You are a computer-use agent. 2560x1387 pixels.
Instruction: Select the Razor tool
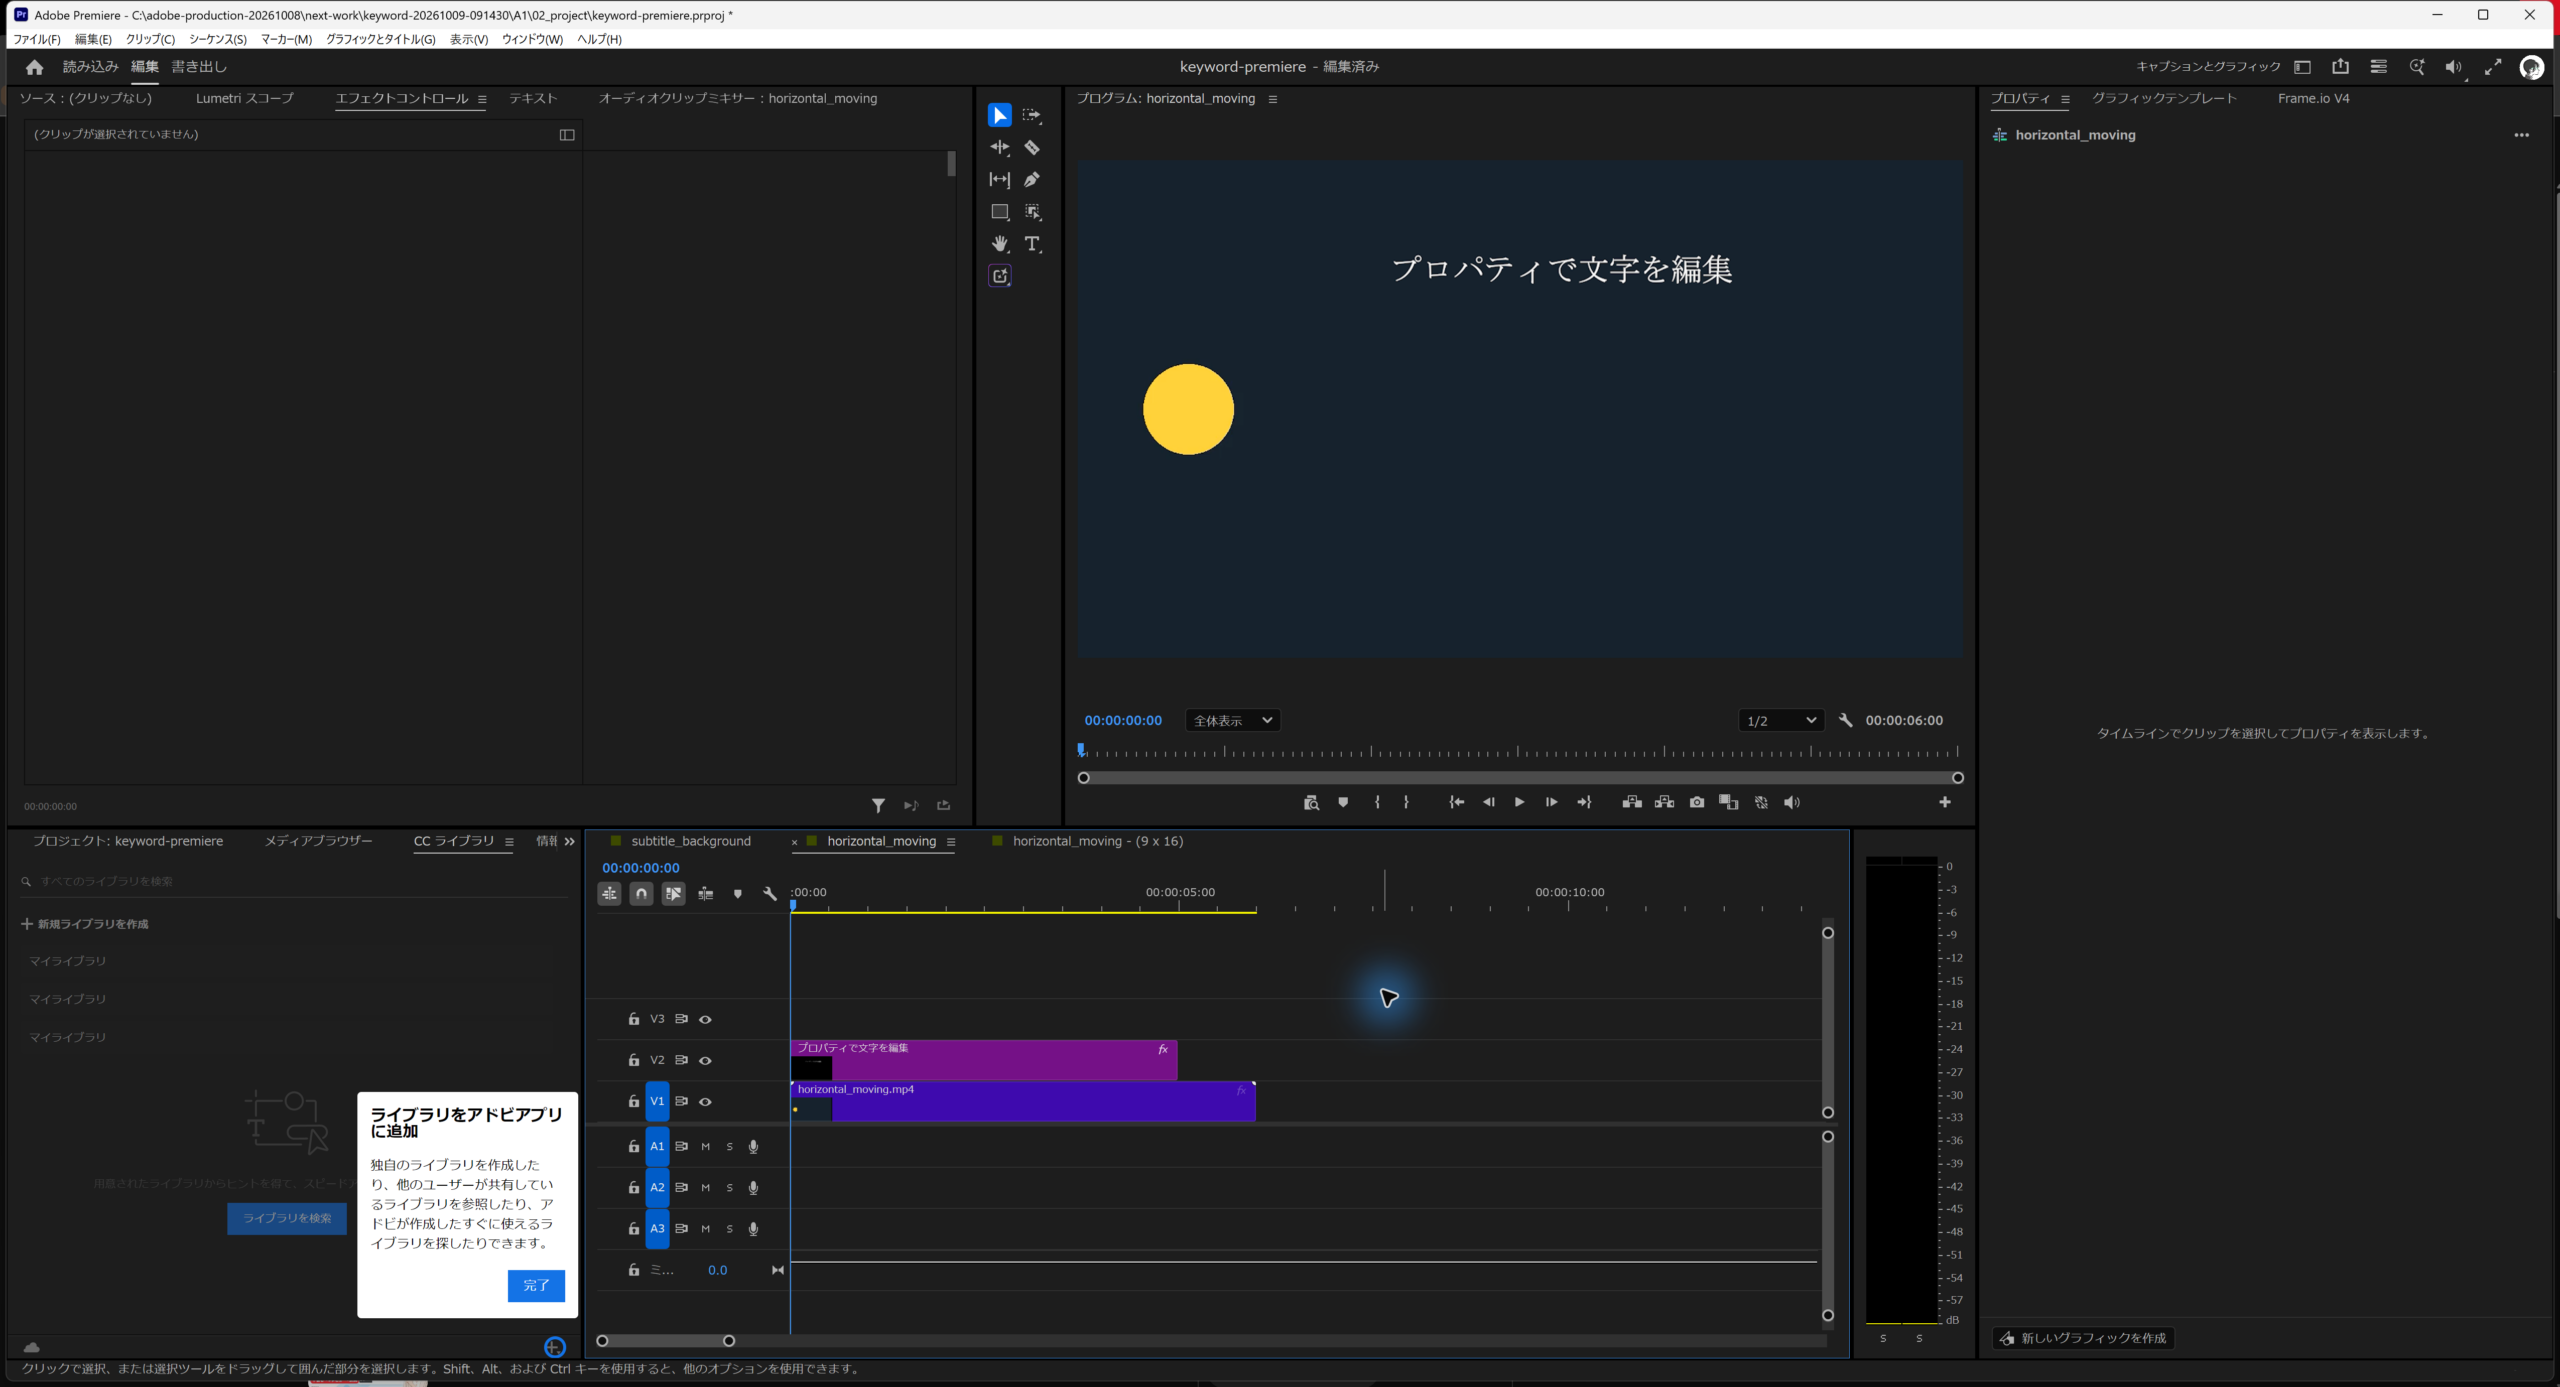click(x=1032, y=148)
